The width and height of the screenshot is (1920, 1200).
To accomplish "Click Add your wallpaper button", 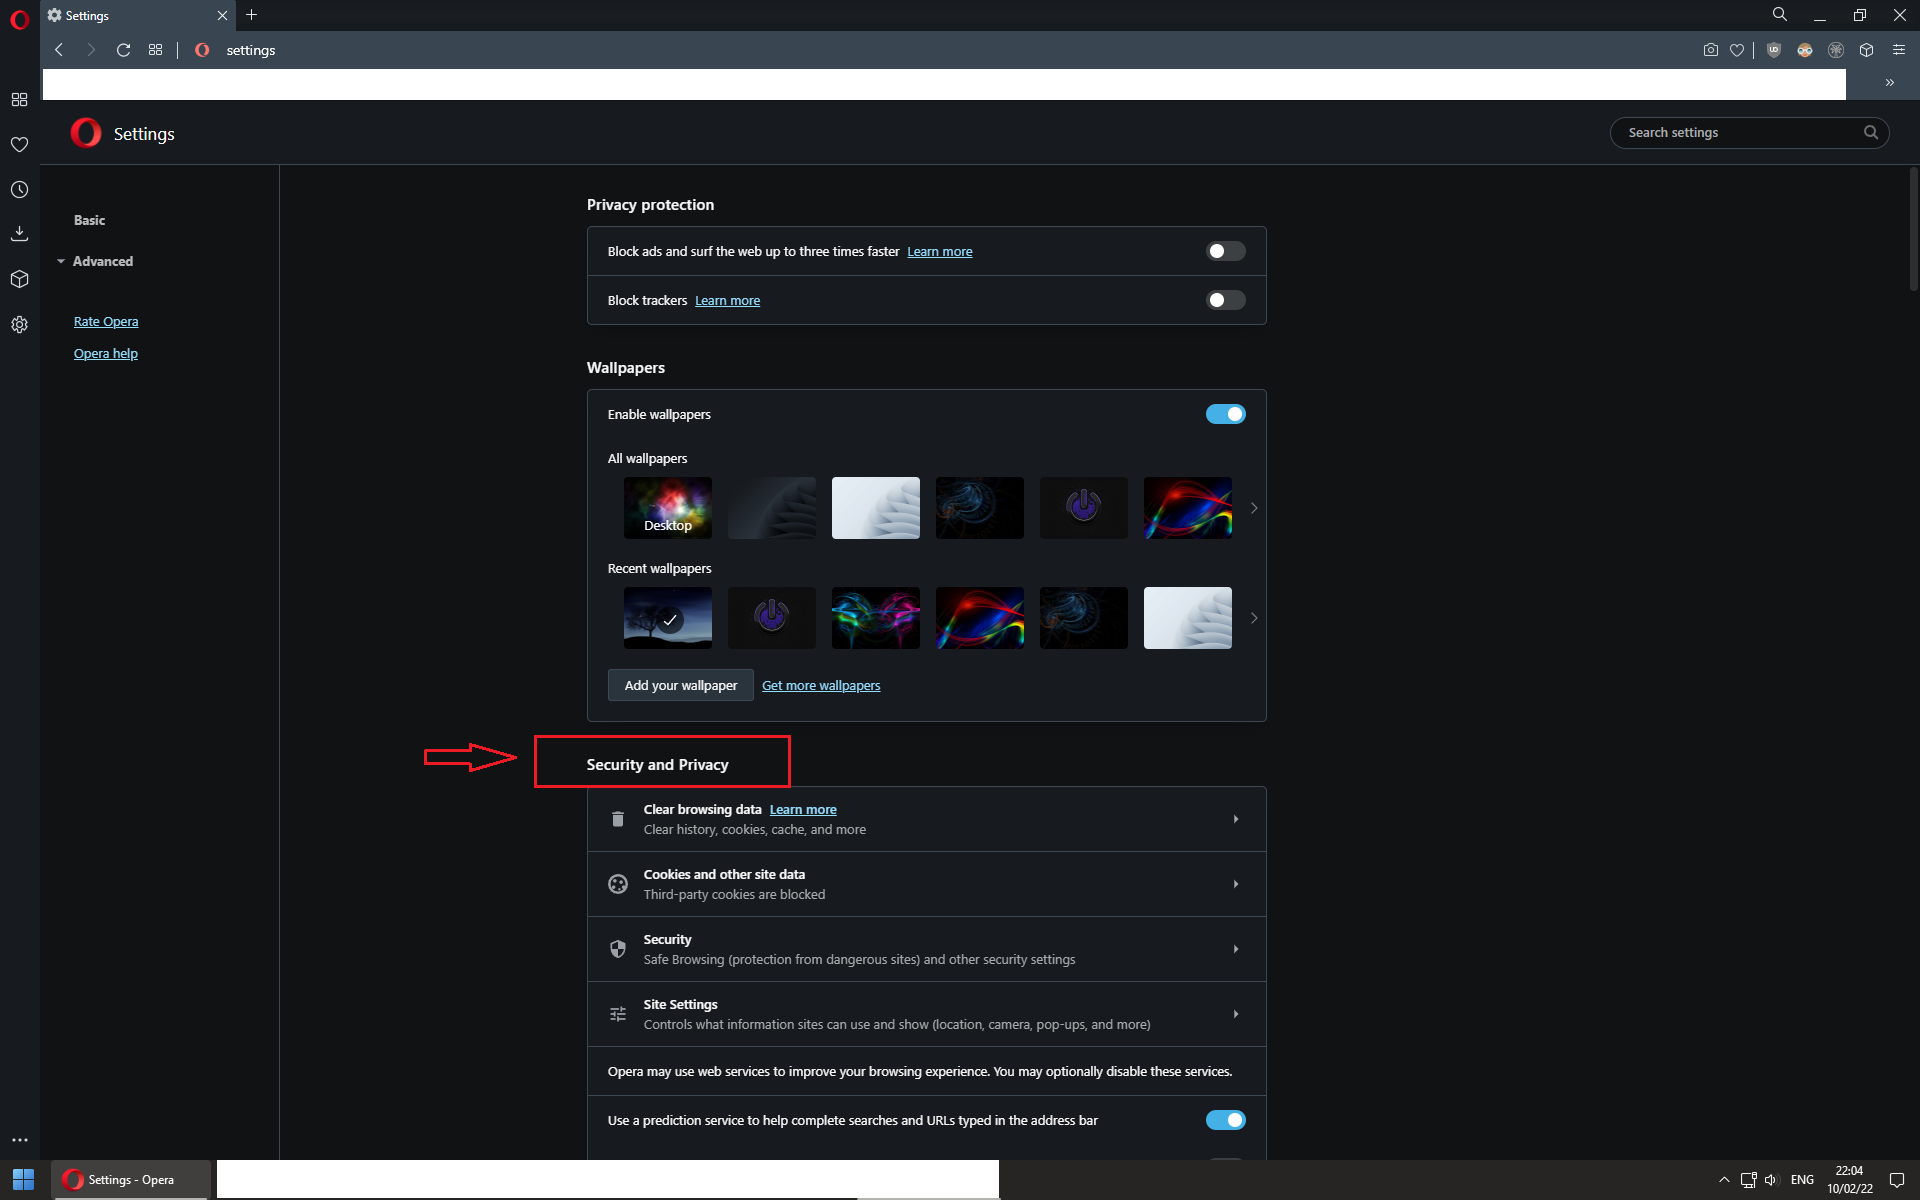I will click(x=680, y=685).
